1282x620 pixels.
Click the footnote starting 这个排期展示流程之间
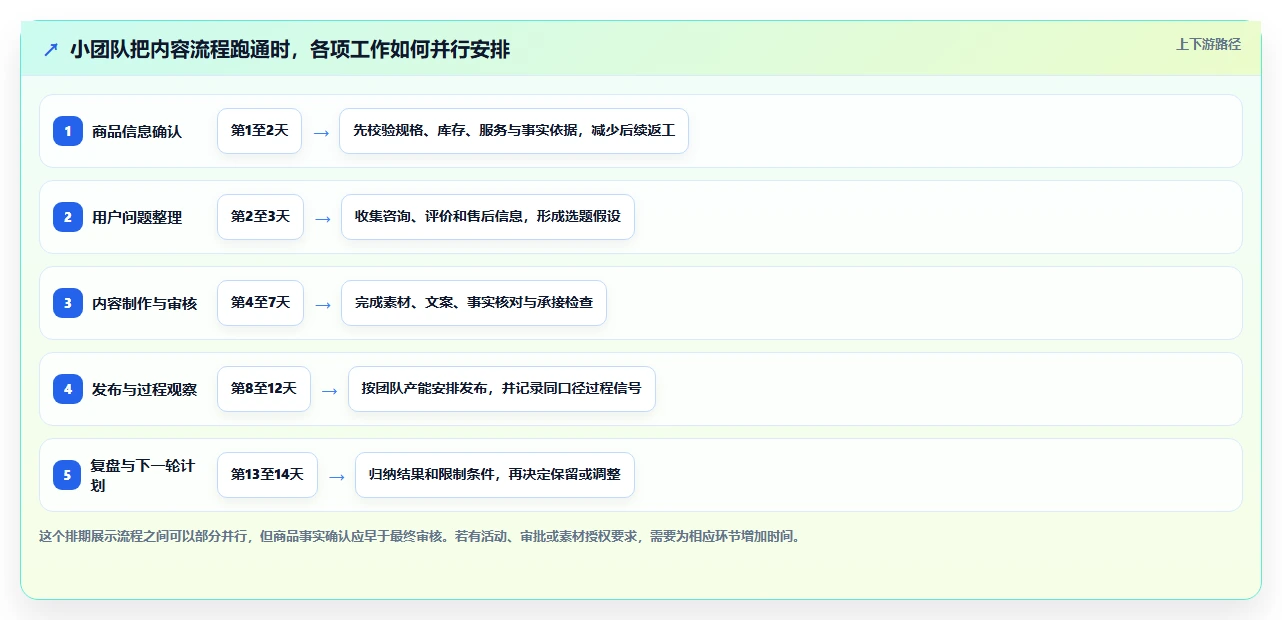click(x=420, y=536)
